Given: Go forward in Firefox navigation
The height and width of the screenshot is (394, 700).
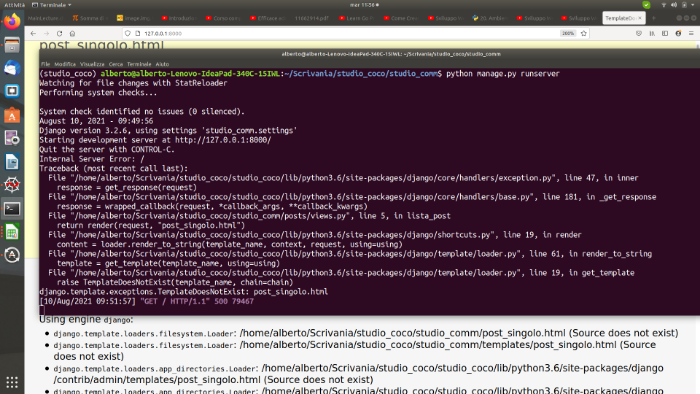Looking at the screenshot, I should tap(46, 33).
